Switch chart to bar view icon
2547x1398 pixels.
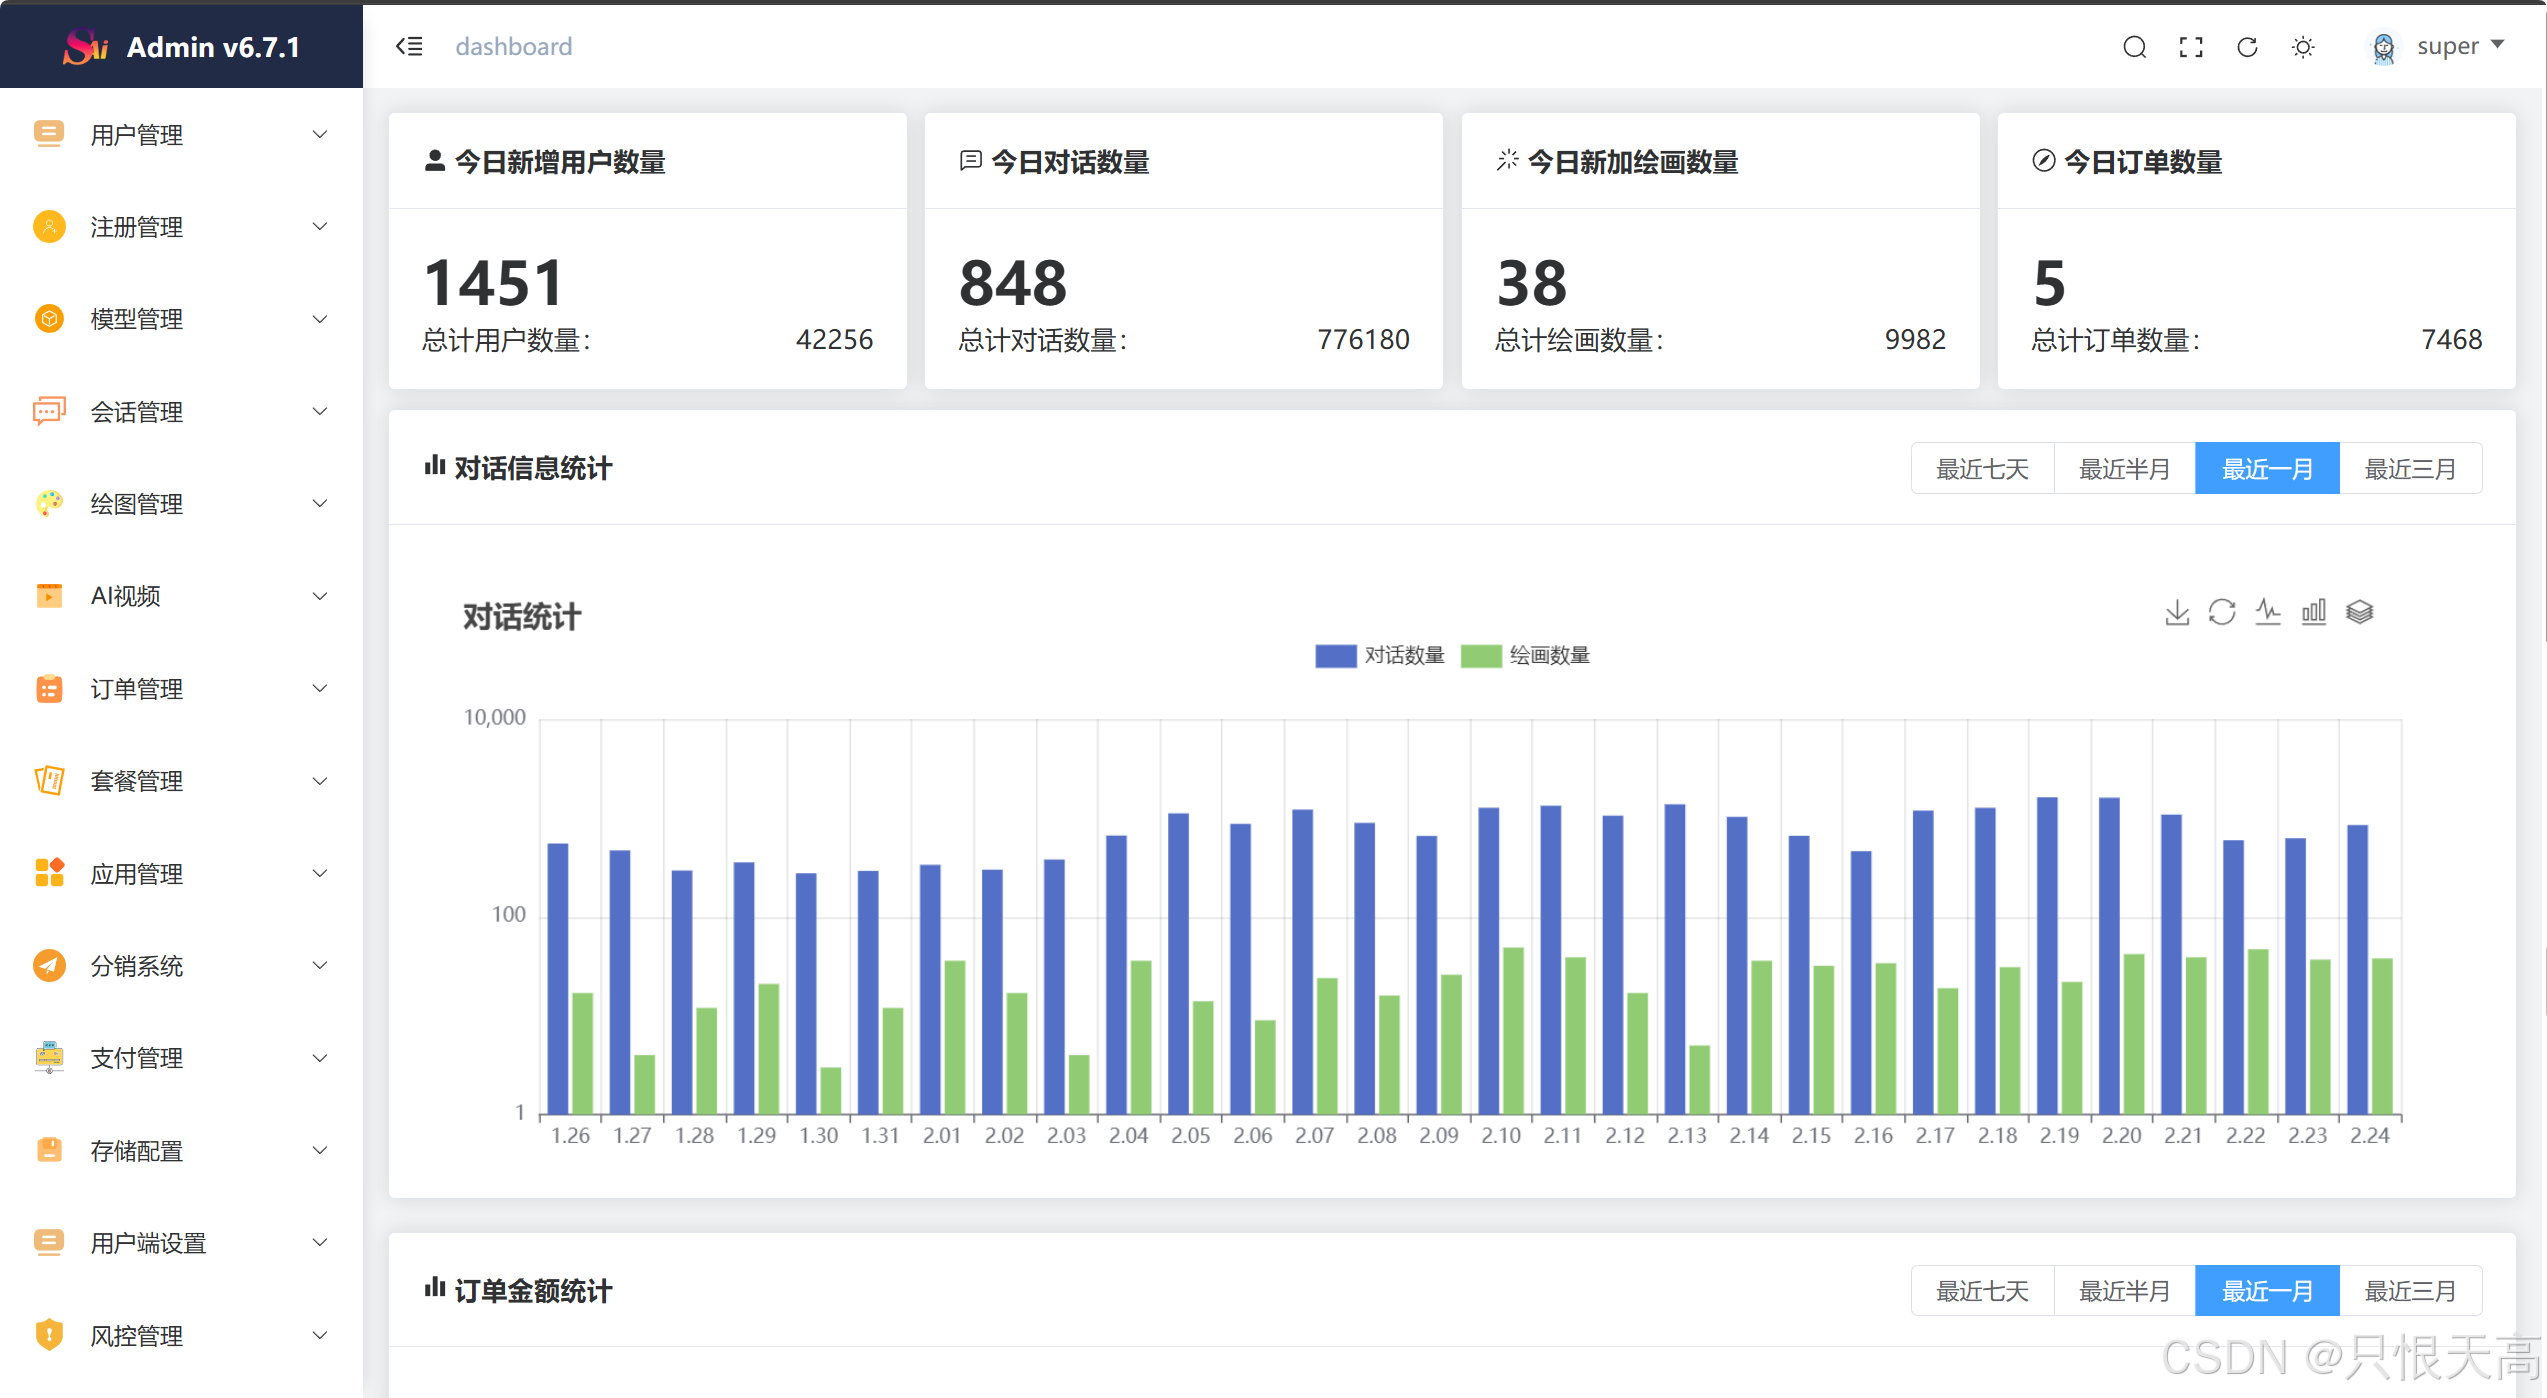[2313, 612]
